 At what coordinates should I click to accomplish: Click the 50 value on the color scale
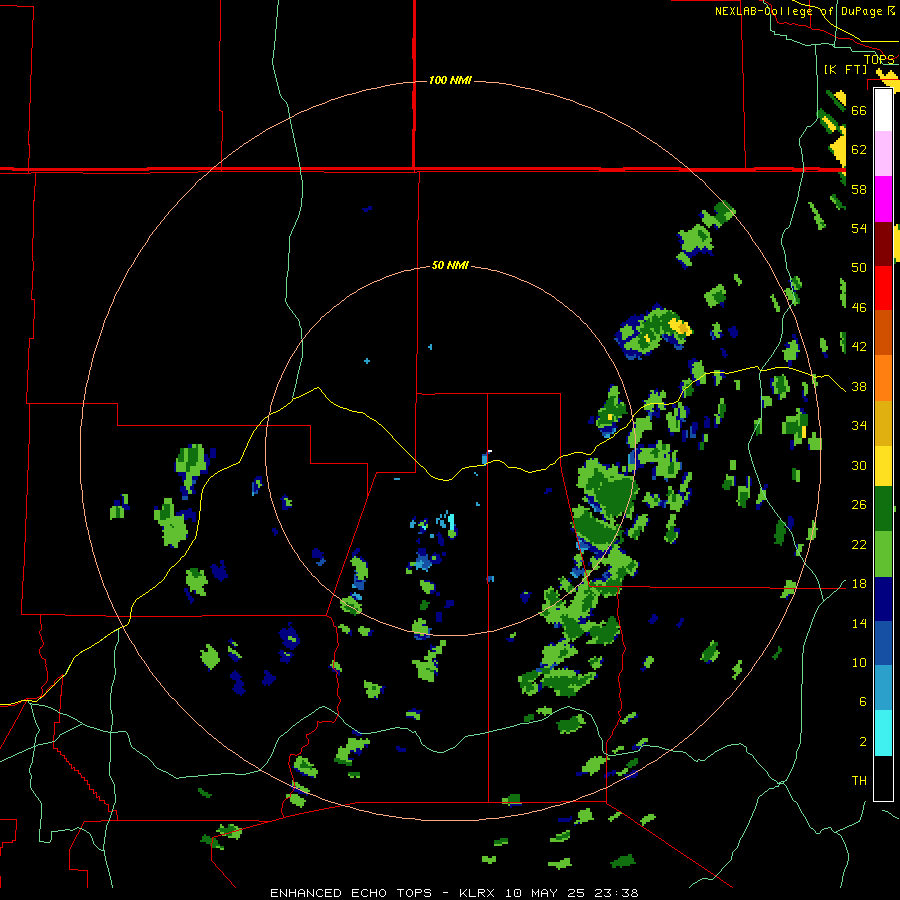pos(859,267)
